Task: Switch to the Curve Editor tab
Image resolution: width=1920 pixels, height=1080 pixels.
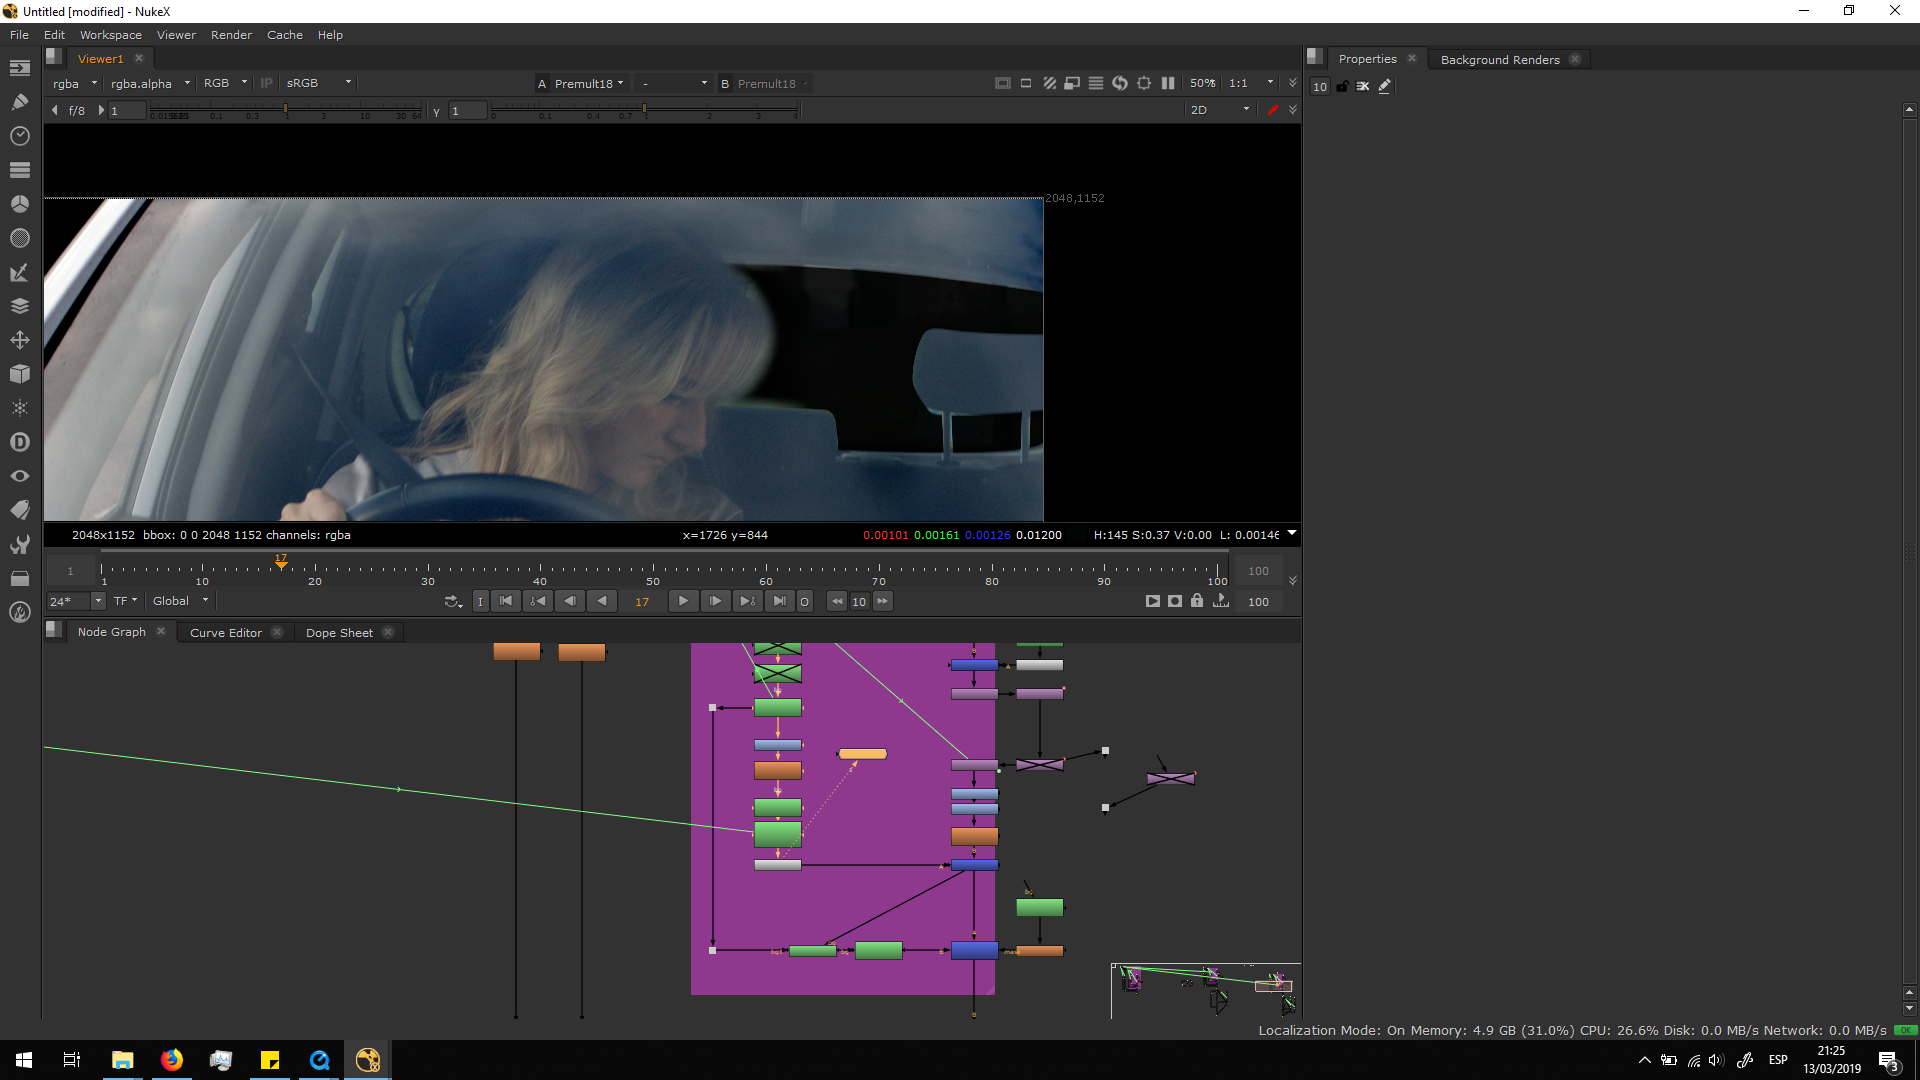Action: point(226,633)
